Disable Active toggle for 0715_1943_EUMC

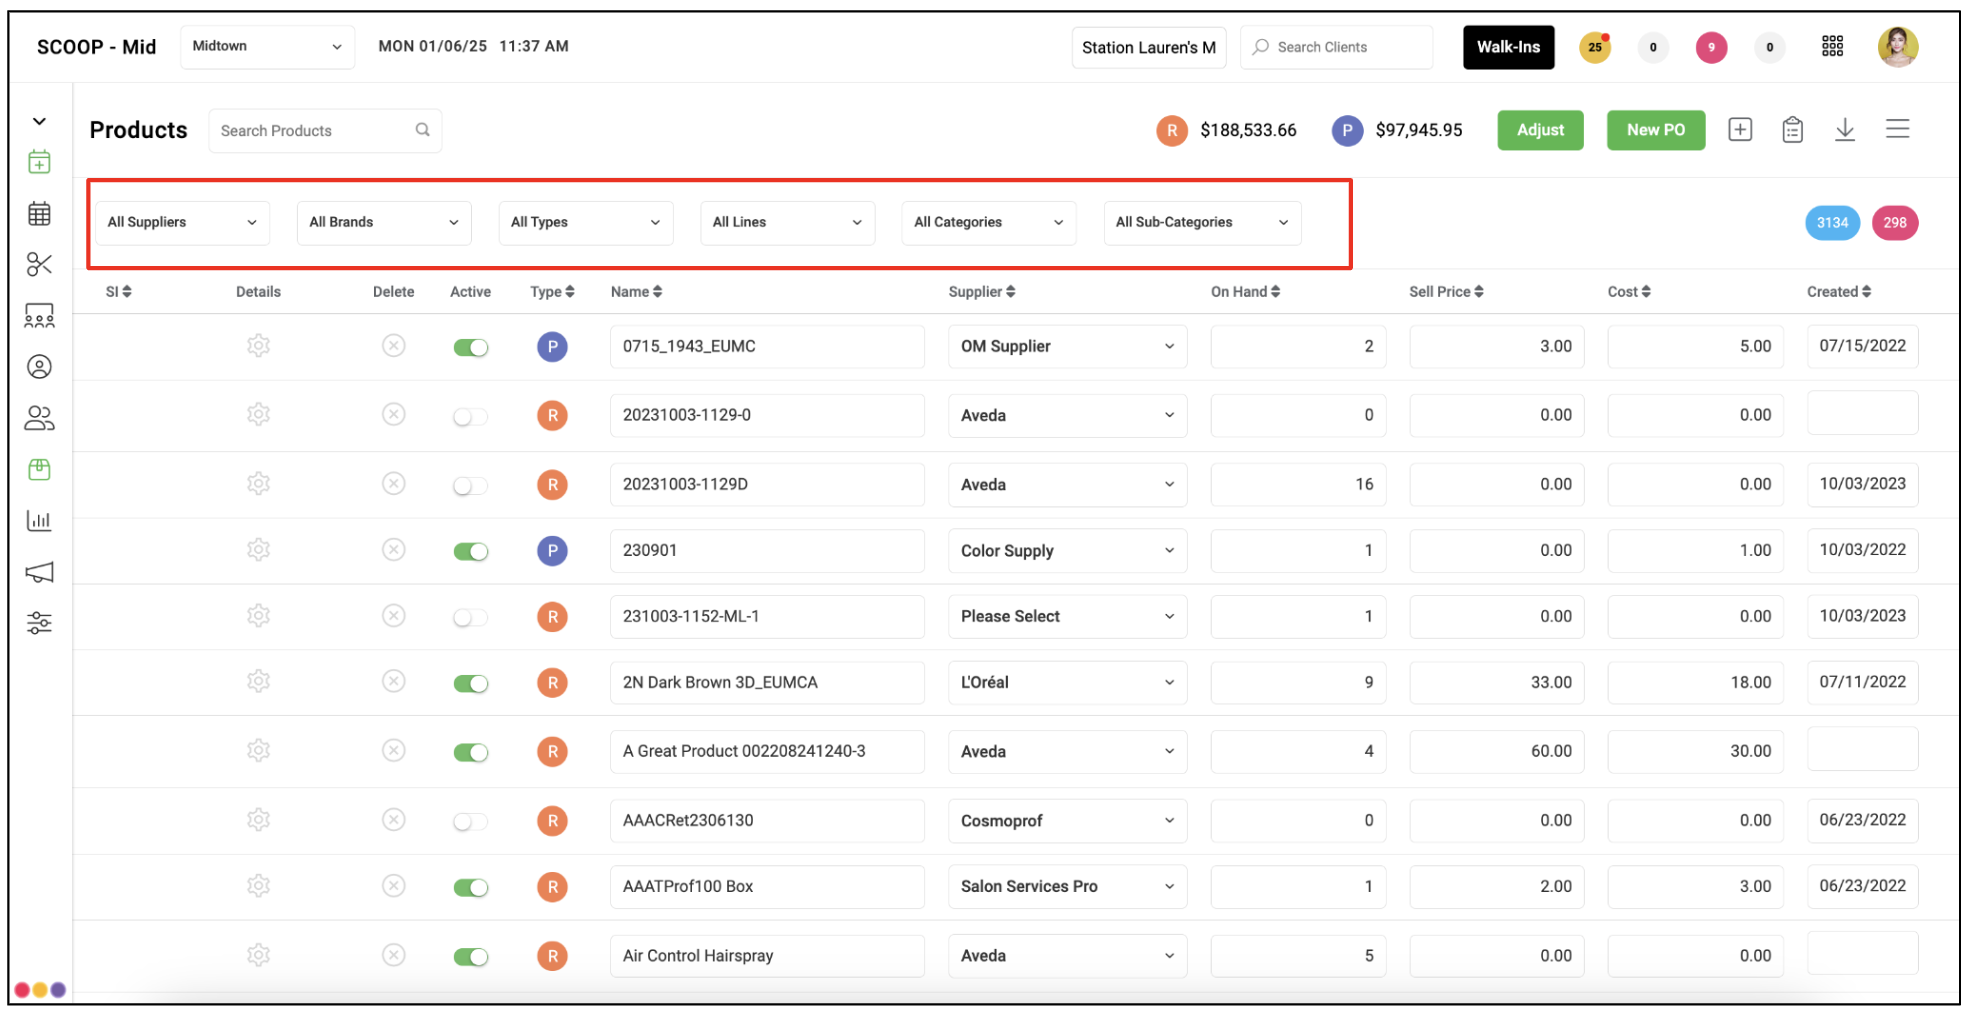(x=470, y=347)
